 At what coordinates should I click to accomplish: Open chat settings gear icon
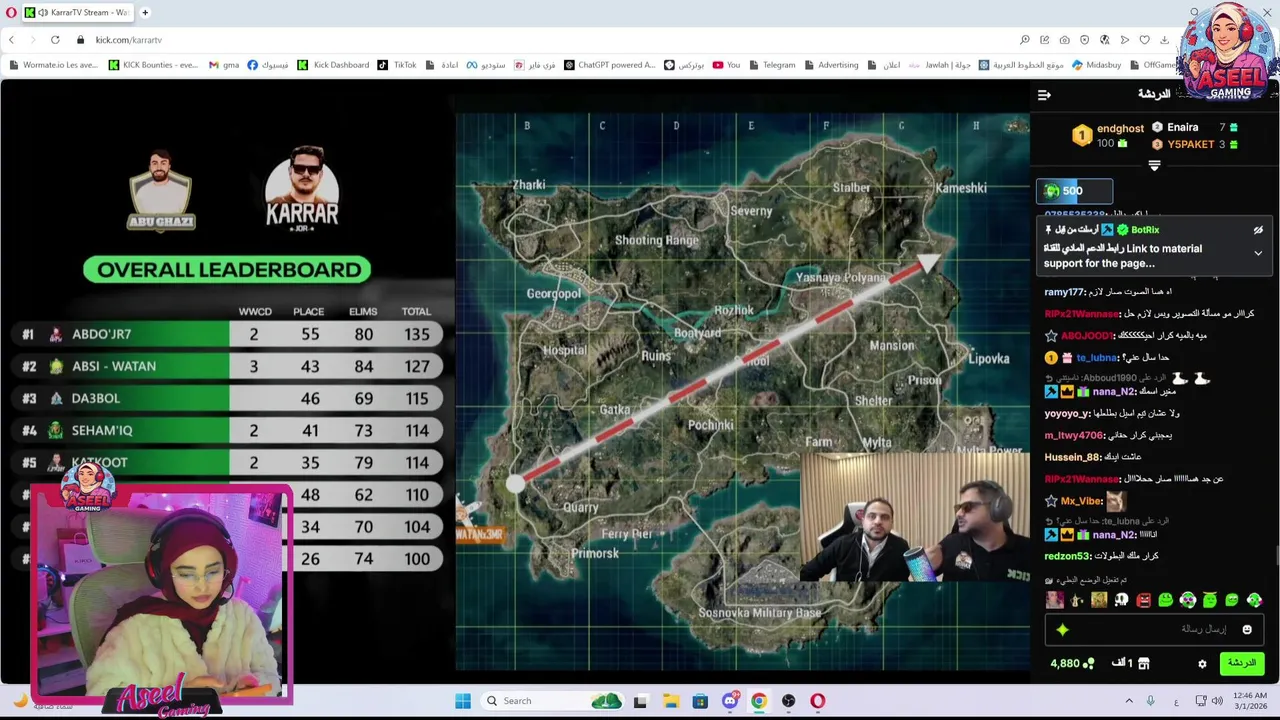1202,664
